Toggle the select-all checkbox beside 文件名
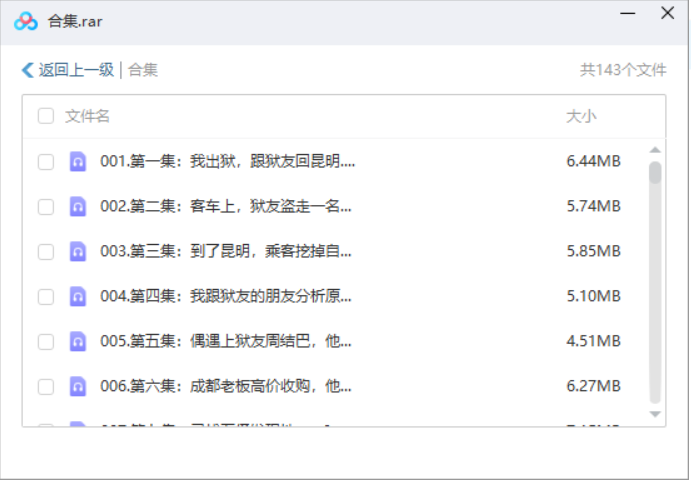Image resolution: width=691 pixels, height=483 pixels. [46, 116]
